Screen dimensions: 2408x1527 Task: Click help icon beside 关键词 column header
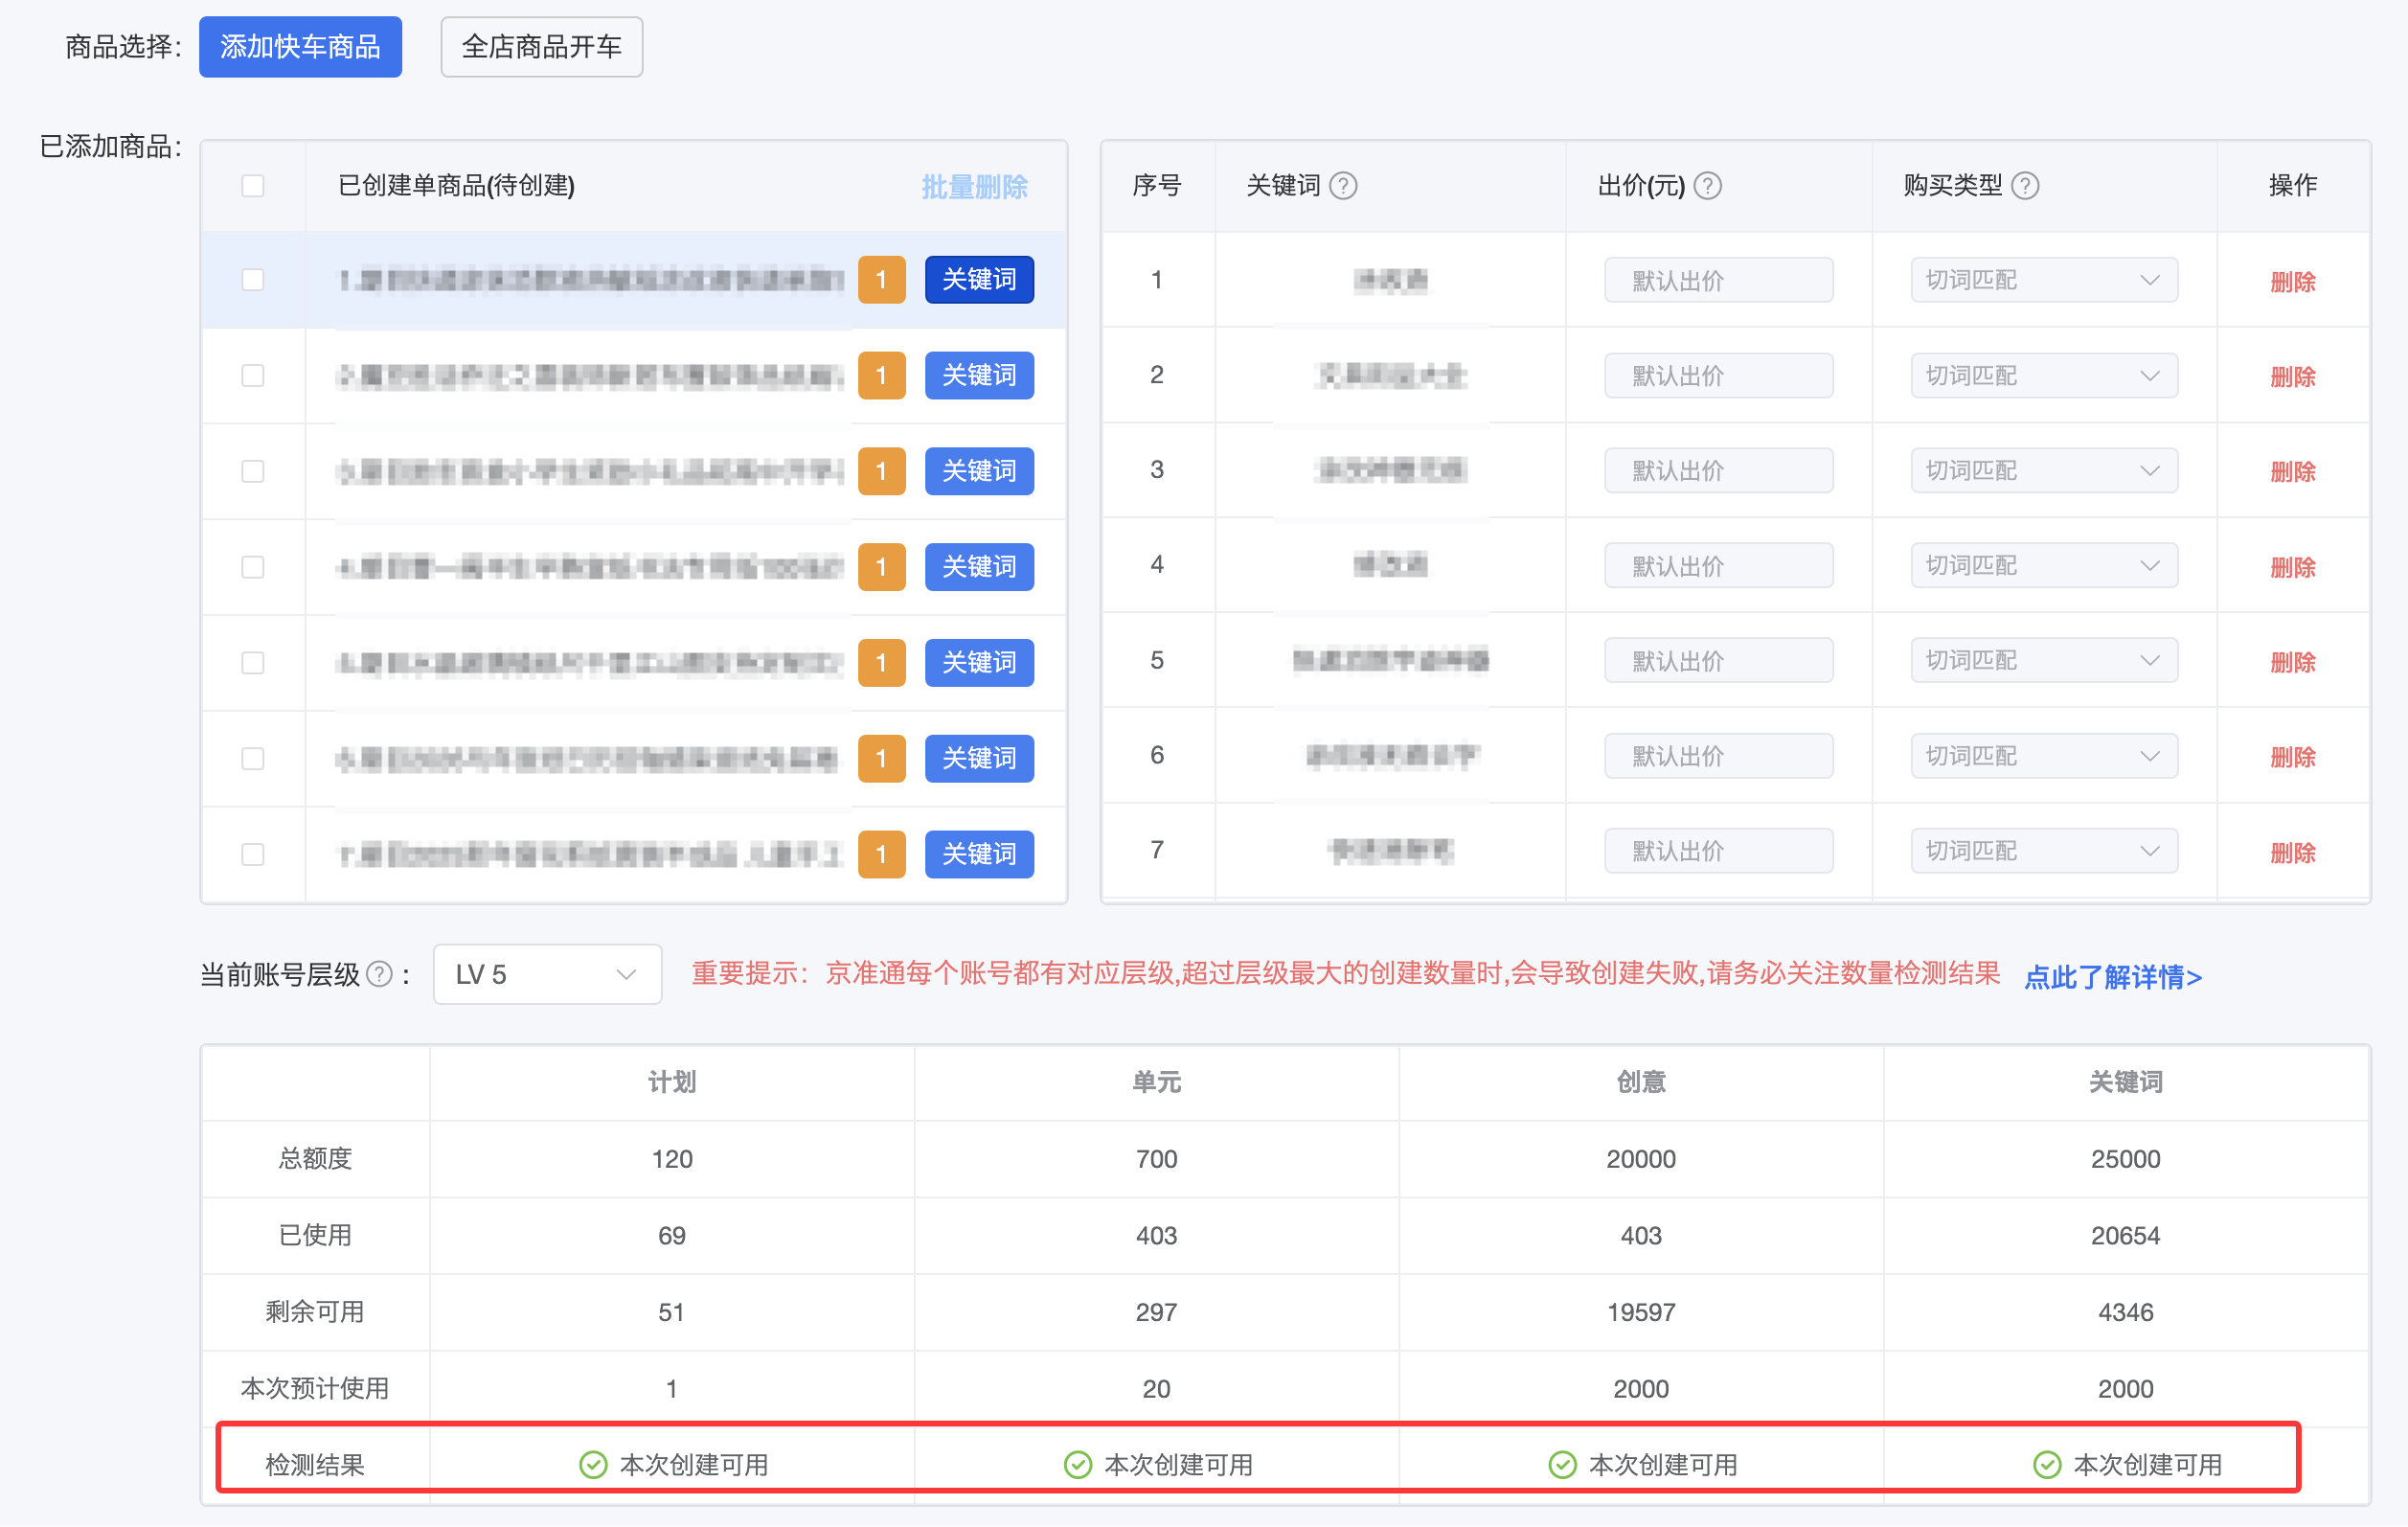(x=1343, y=186)
